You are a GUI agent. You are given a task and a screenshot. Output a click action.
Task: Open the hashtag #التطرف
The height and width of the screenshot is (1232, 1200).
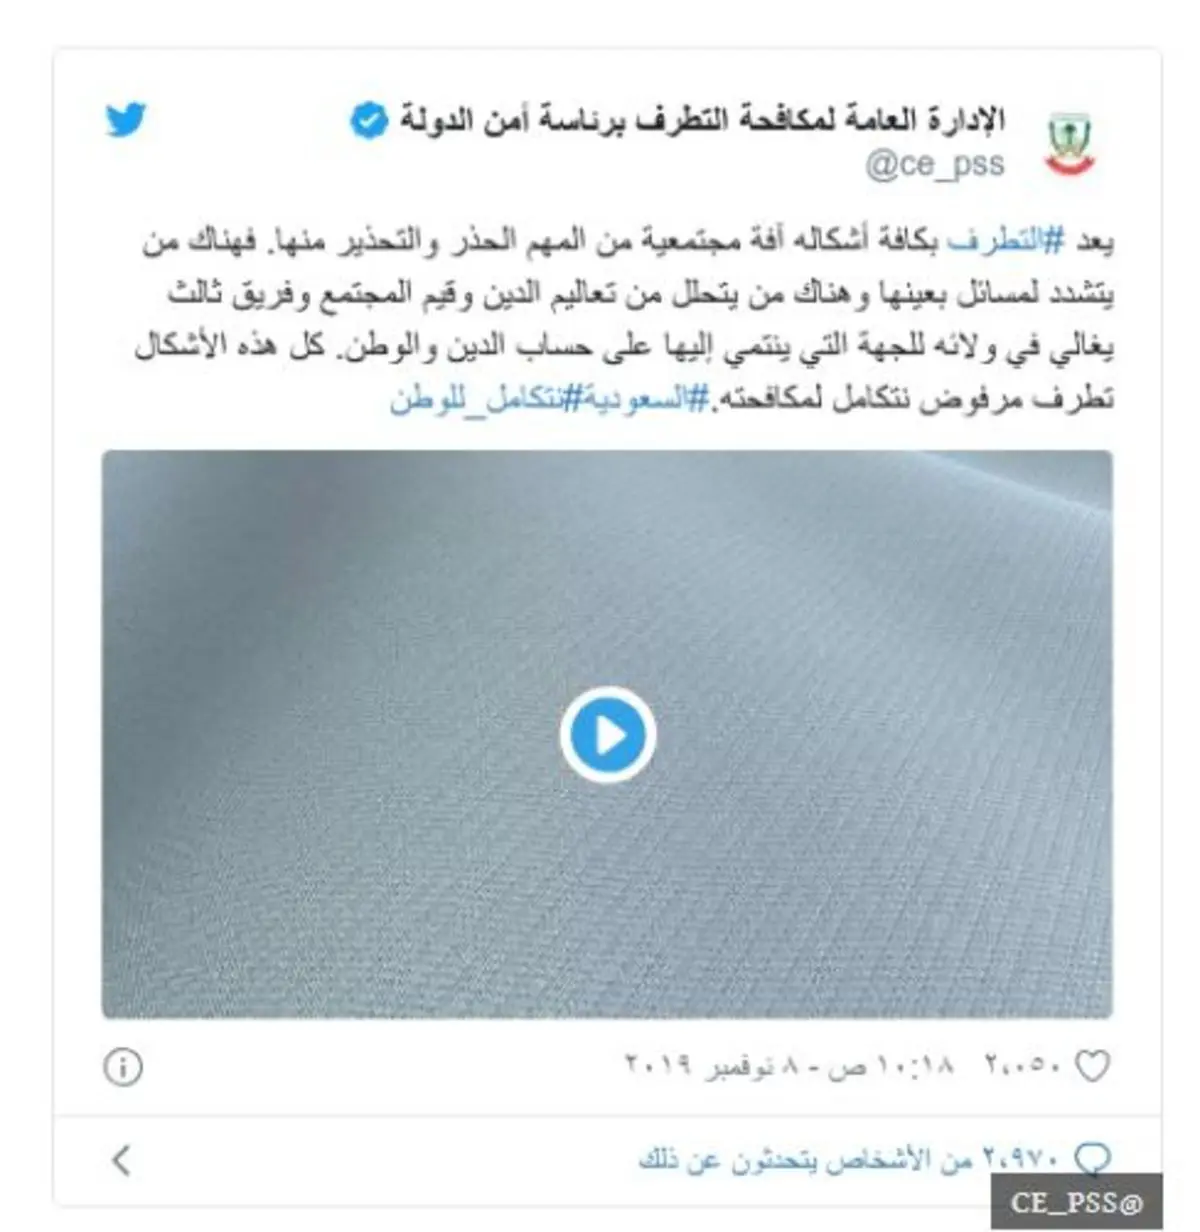point(1006,241)
